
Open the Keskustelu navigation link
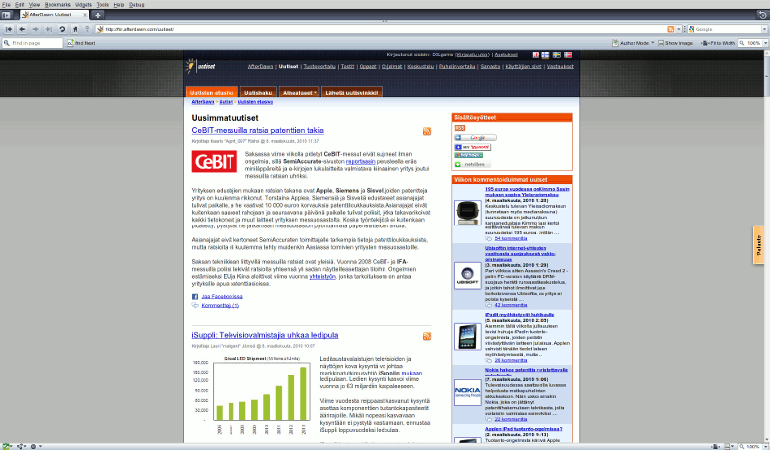pos(421,66)
